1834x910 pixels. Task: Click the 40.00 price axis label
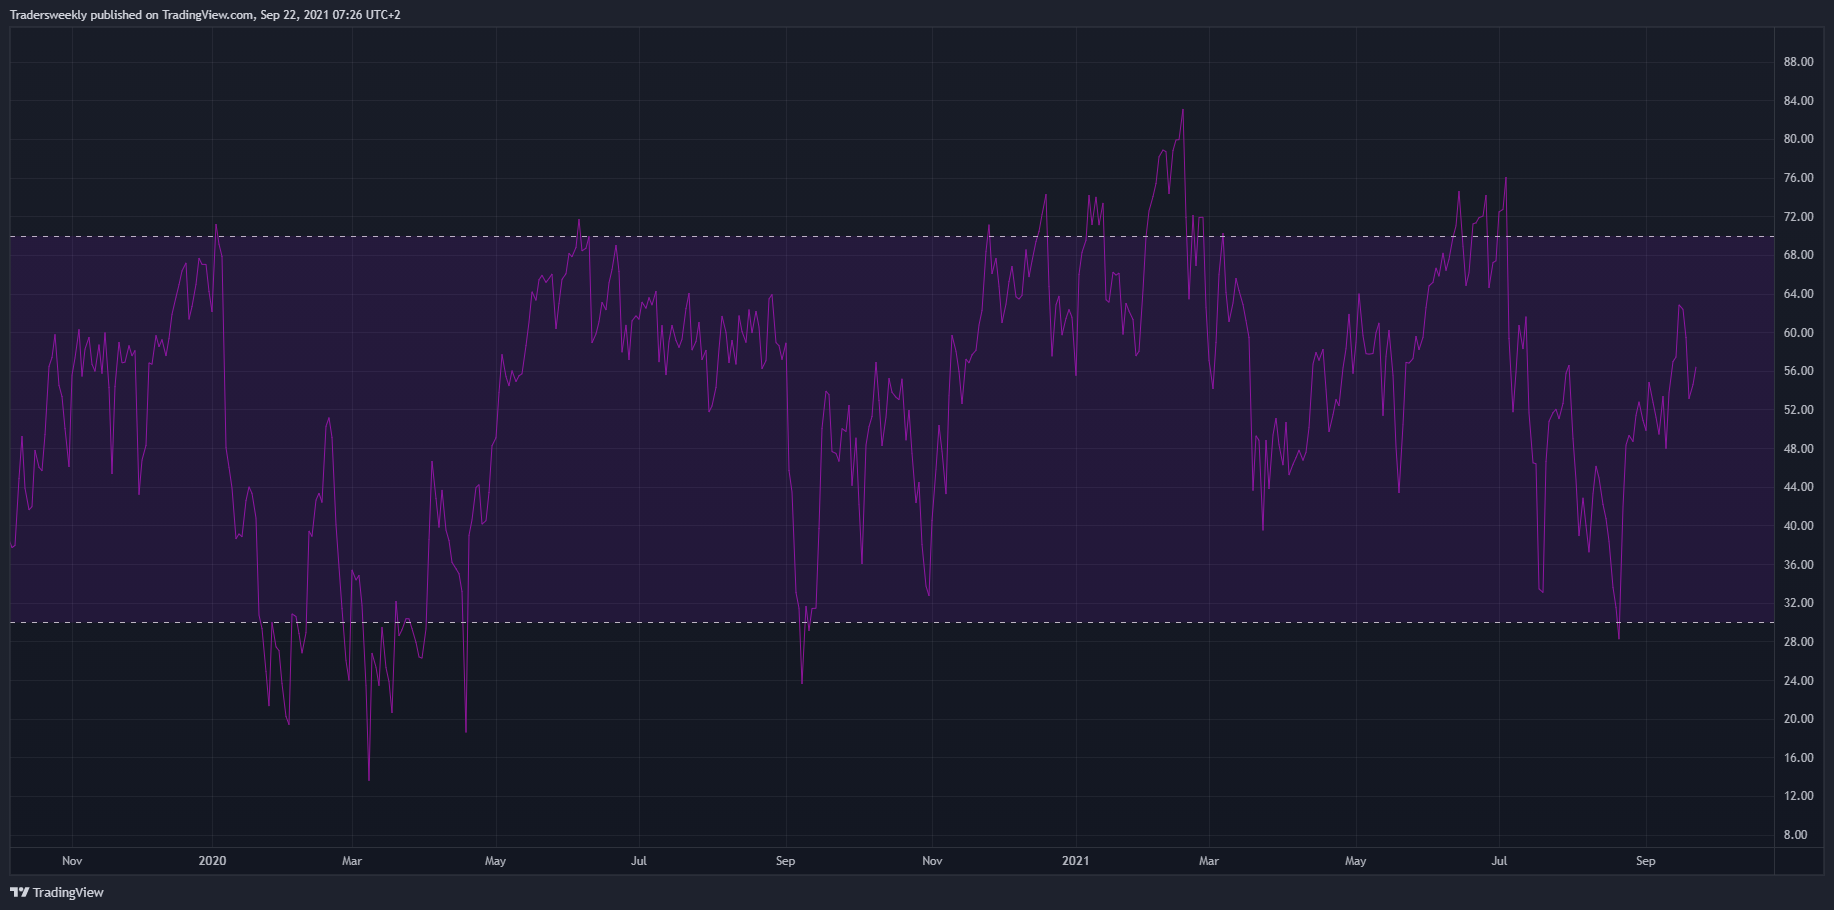point(1798,526)
